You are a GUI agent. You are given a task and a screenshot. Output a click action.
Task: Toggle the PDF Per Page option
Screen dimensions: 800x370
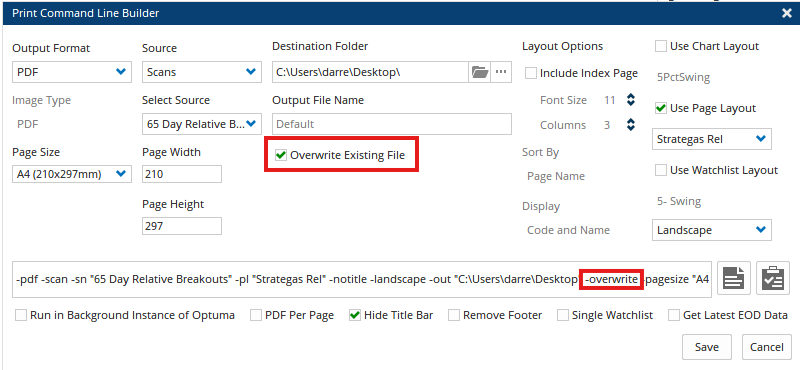coord(256,315)
